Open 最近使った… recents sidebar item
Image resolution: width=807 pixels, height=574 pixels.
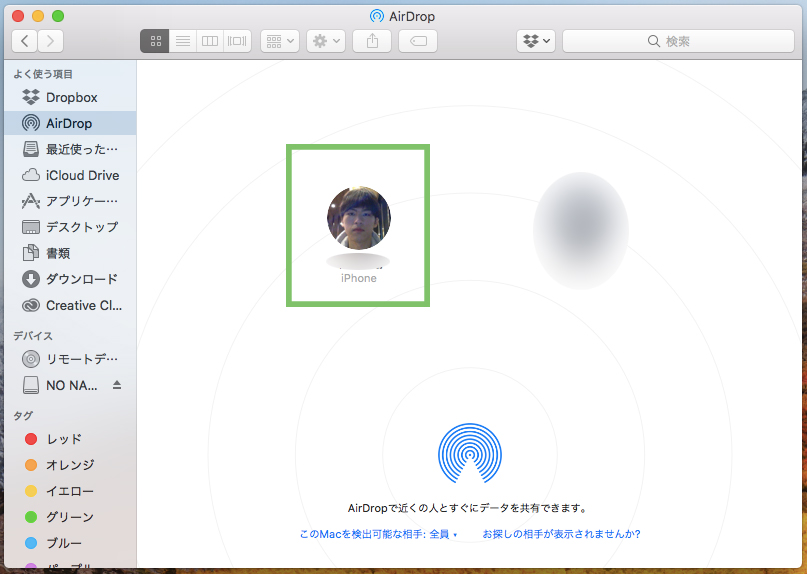click(x=71, y=149)
